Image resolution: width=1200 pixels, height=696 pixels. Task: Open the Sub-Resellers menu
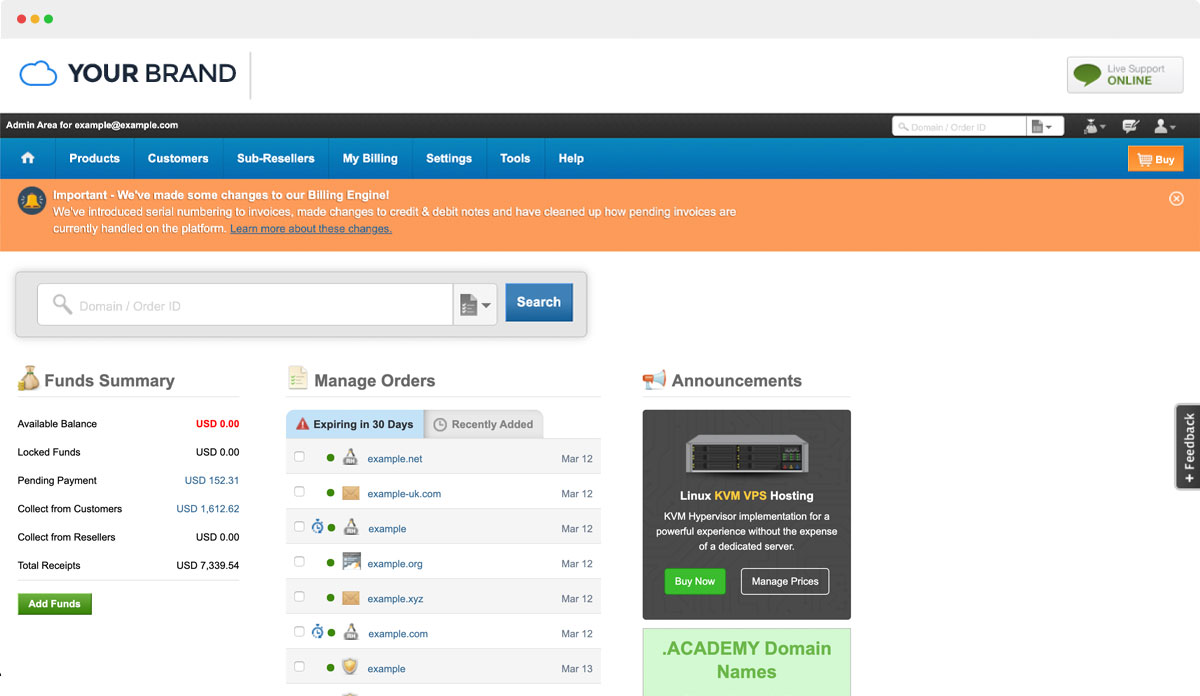tap(276, 158)
